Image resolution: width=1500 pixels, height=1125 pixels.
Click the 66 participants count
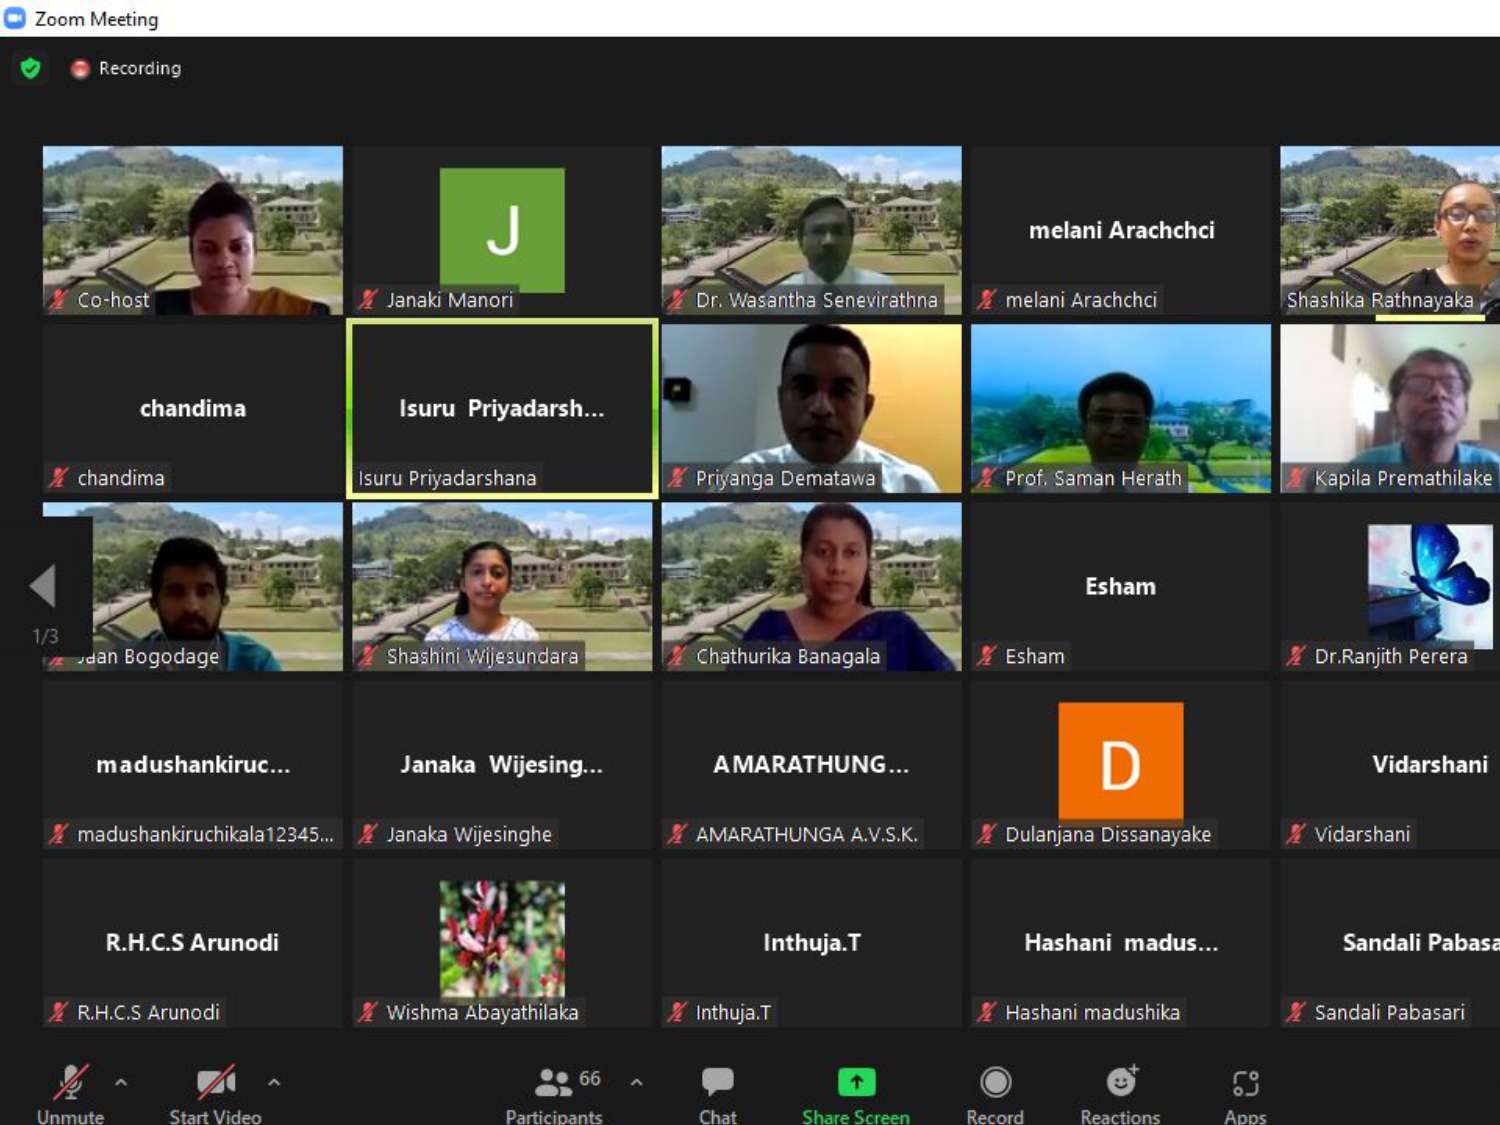coord(590,1078)
